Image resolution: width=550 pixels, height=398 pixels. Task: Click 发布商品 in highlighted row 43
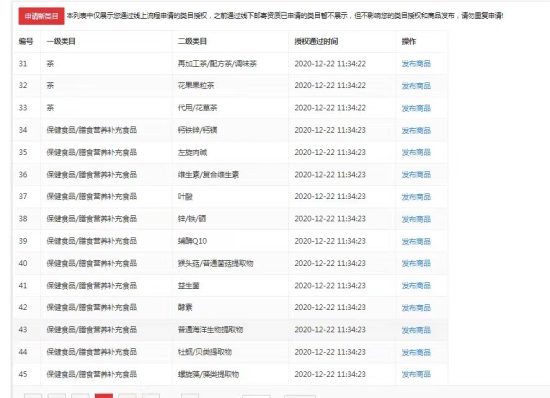(416, 330)
